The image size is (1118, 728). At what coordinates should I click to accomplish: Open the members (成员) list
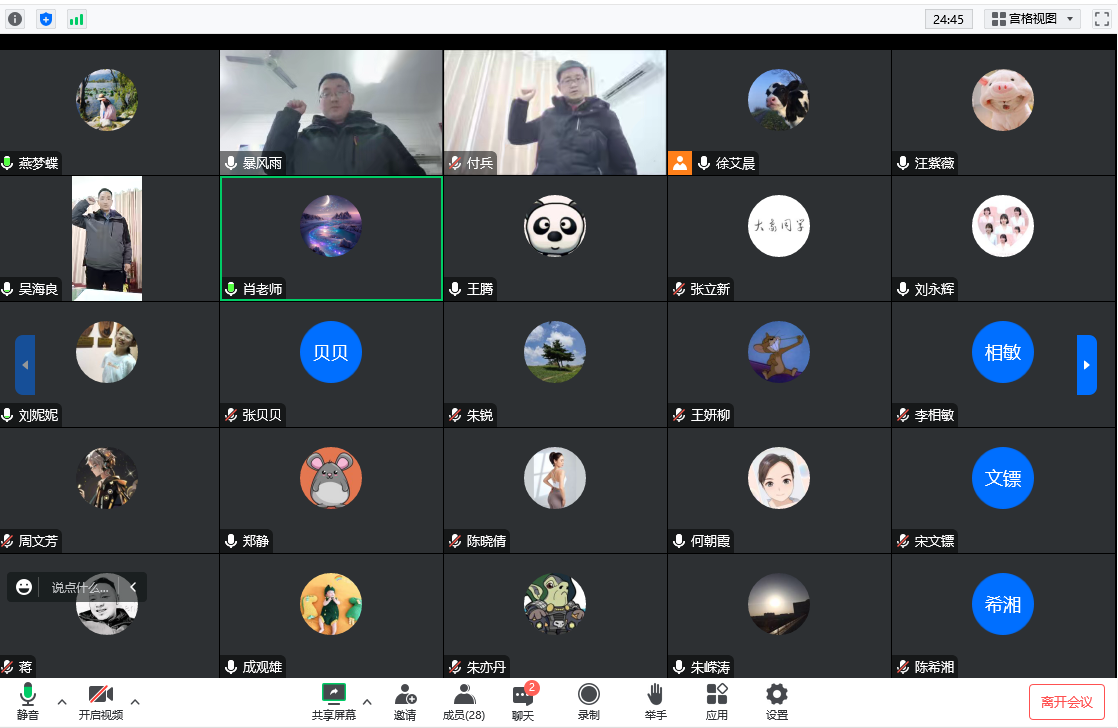click(464, 701)
